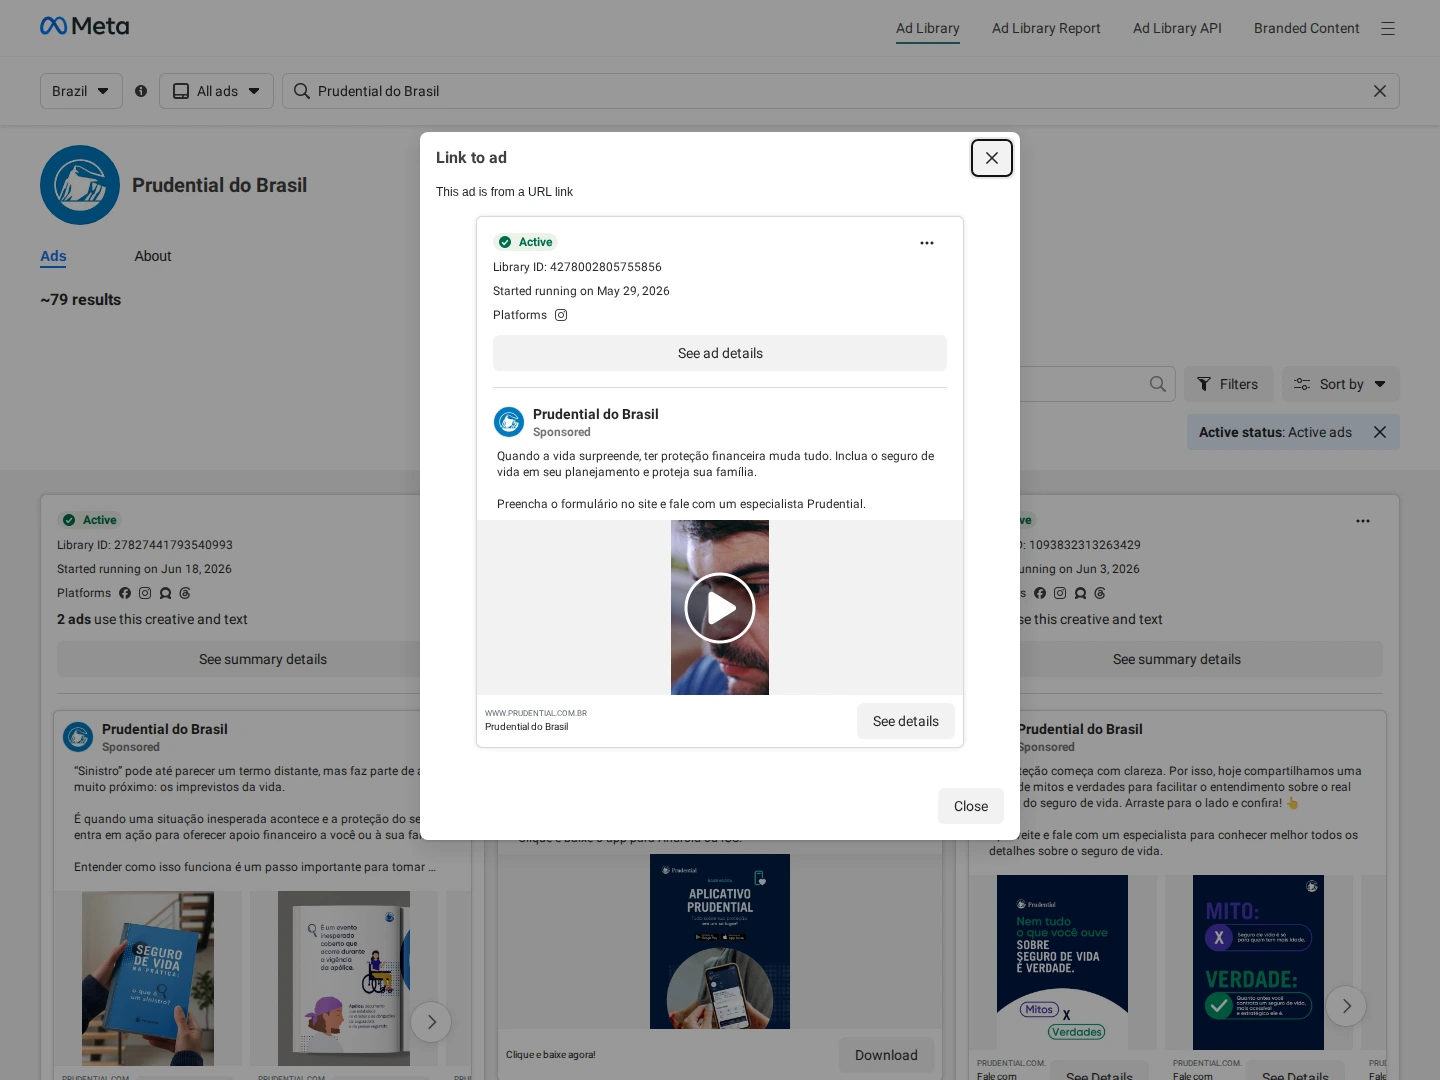The height and width of the screenshot is (1080, 1440).
Task: Click the Instagram icon on ad 27827441793540993
Action: 145,593
